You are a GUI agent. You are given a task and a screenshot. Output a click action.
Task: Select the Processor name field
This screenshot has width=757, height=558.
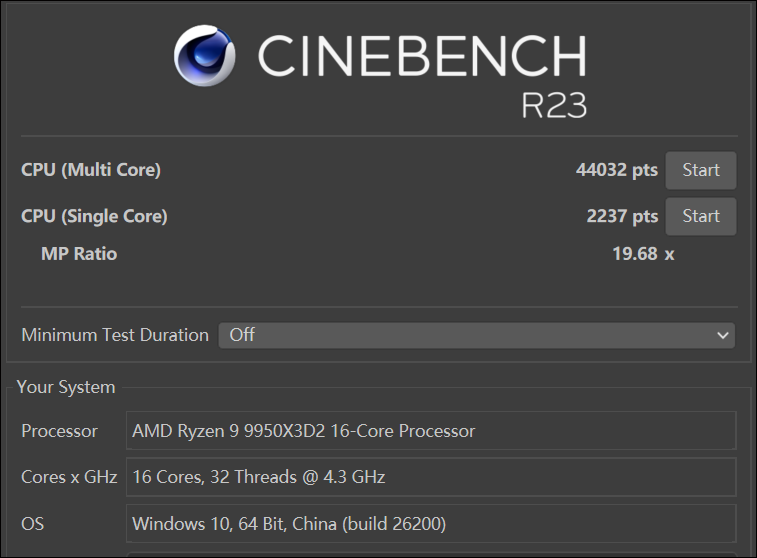(431, 431)
